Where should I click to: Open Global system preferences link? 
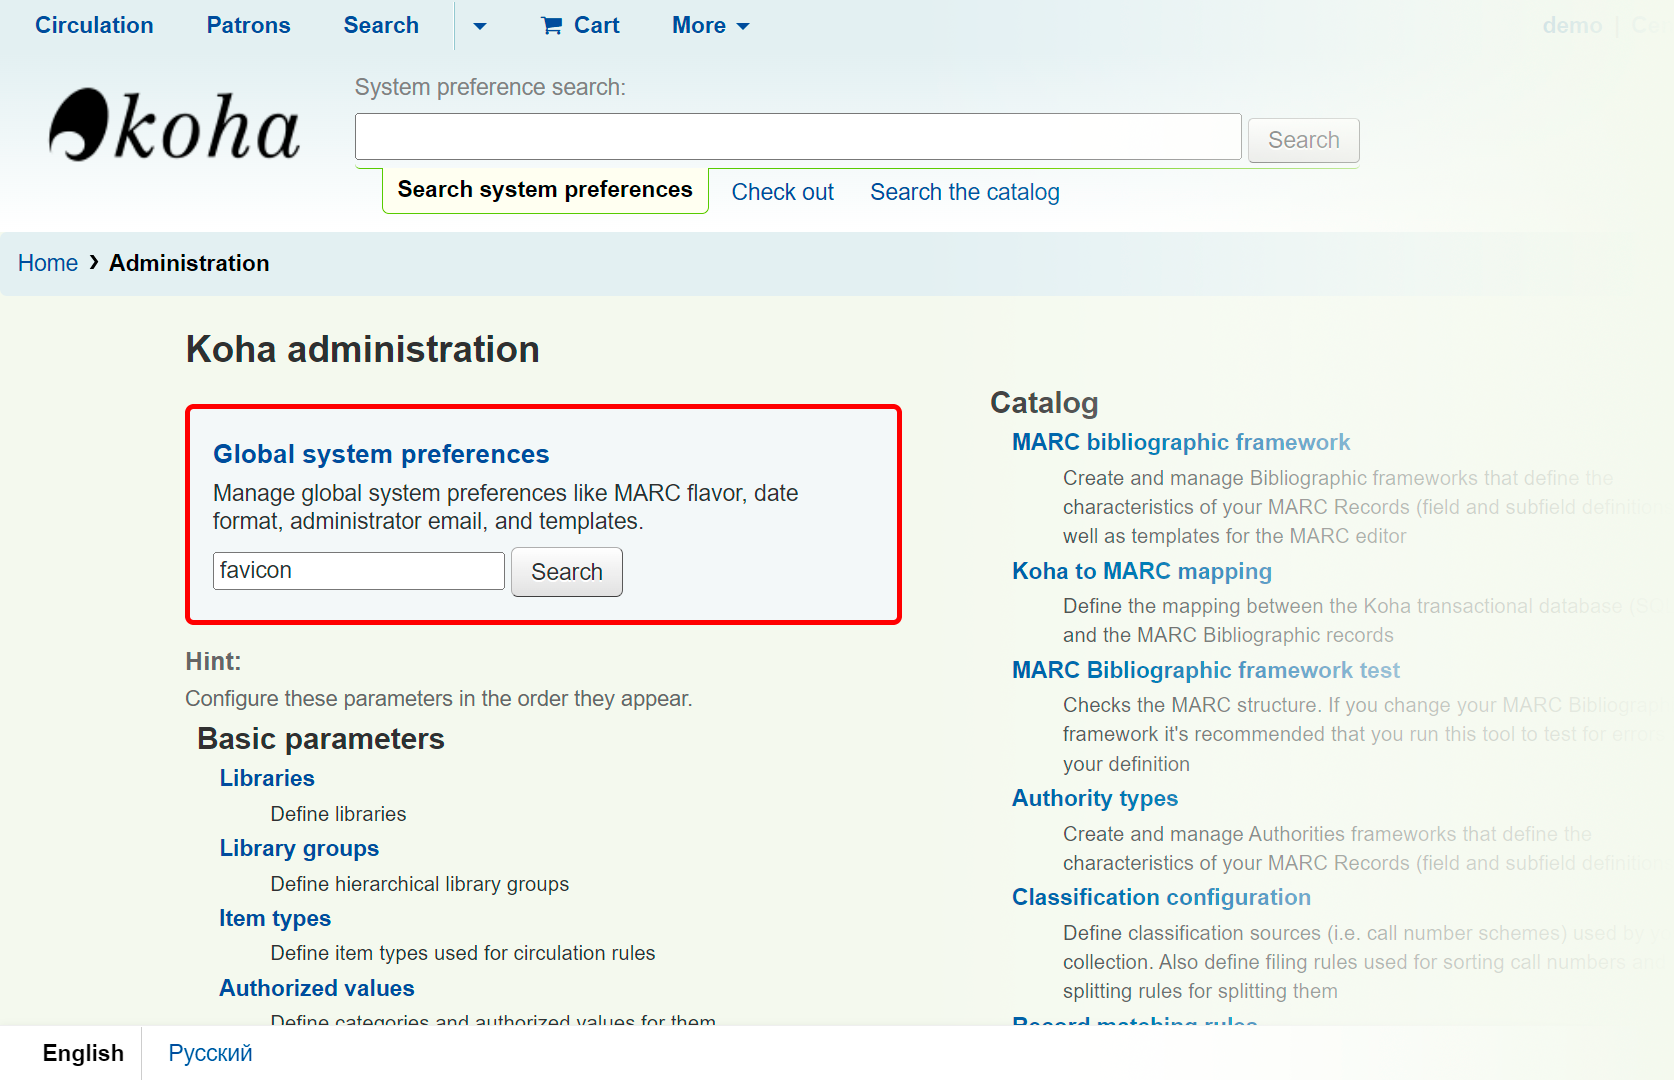point(381,454)
